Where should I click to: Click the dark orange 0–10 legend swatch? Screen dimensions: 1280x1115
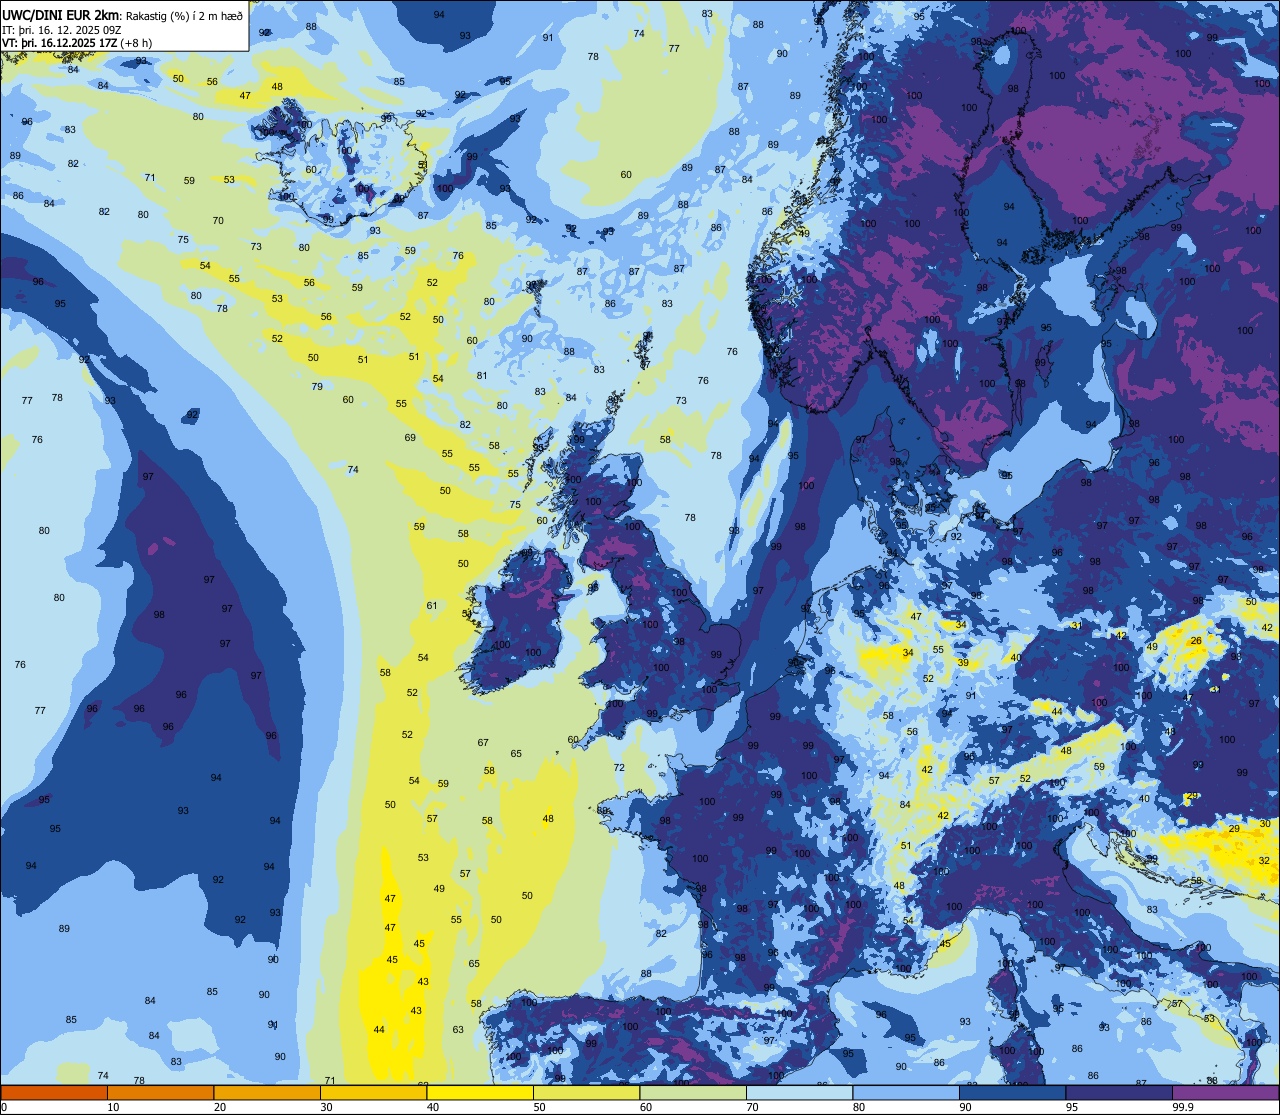[54, 1092]
